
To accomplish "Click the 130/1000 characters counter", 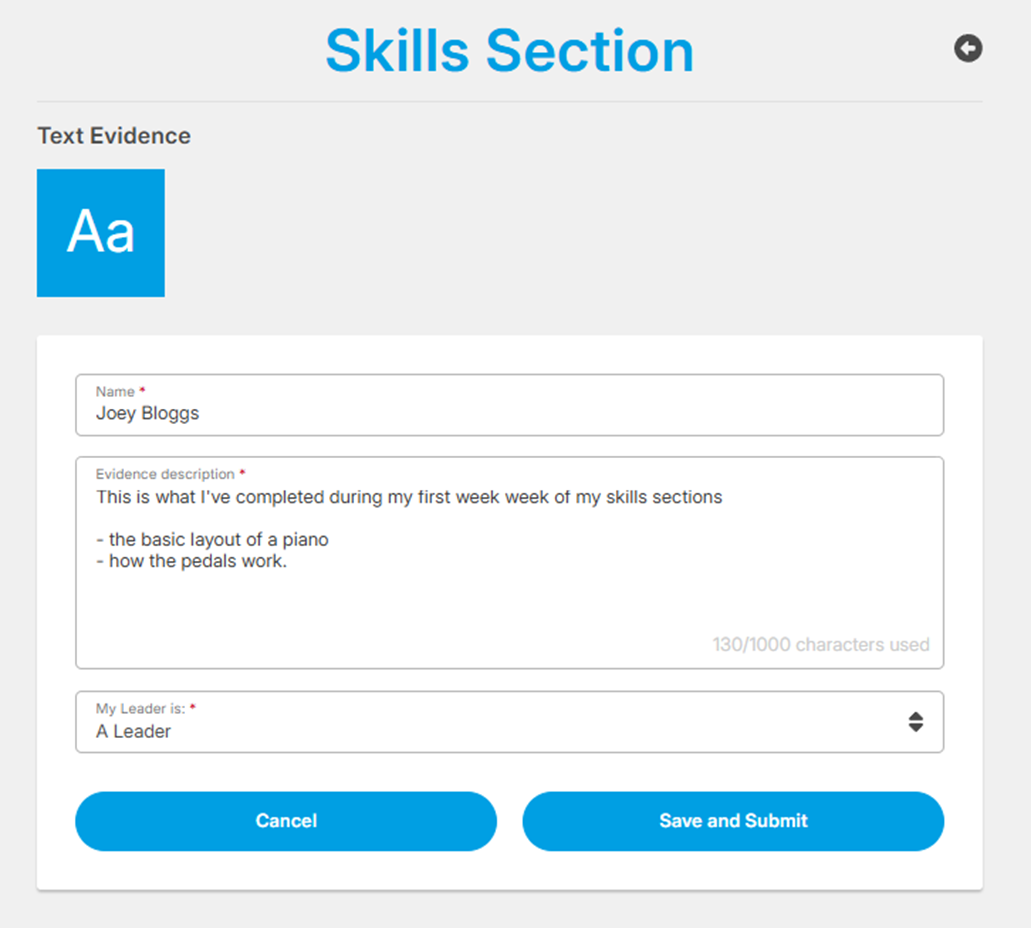I will (x=820, y=644).
